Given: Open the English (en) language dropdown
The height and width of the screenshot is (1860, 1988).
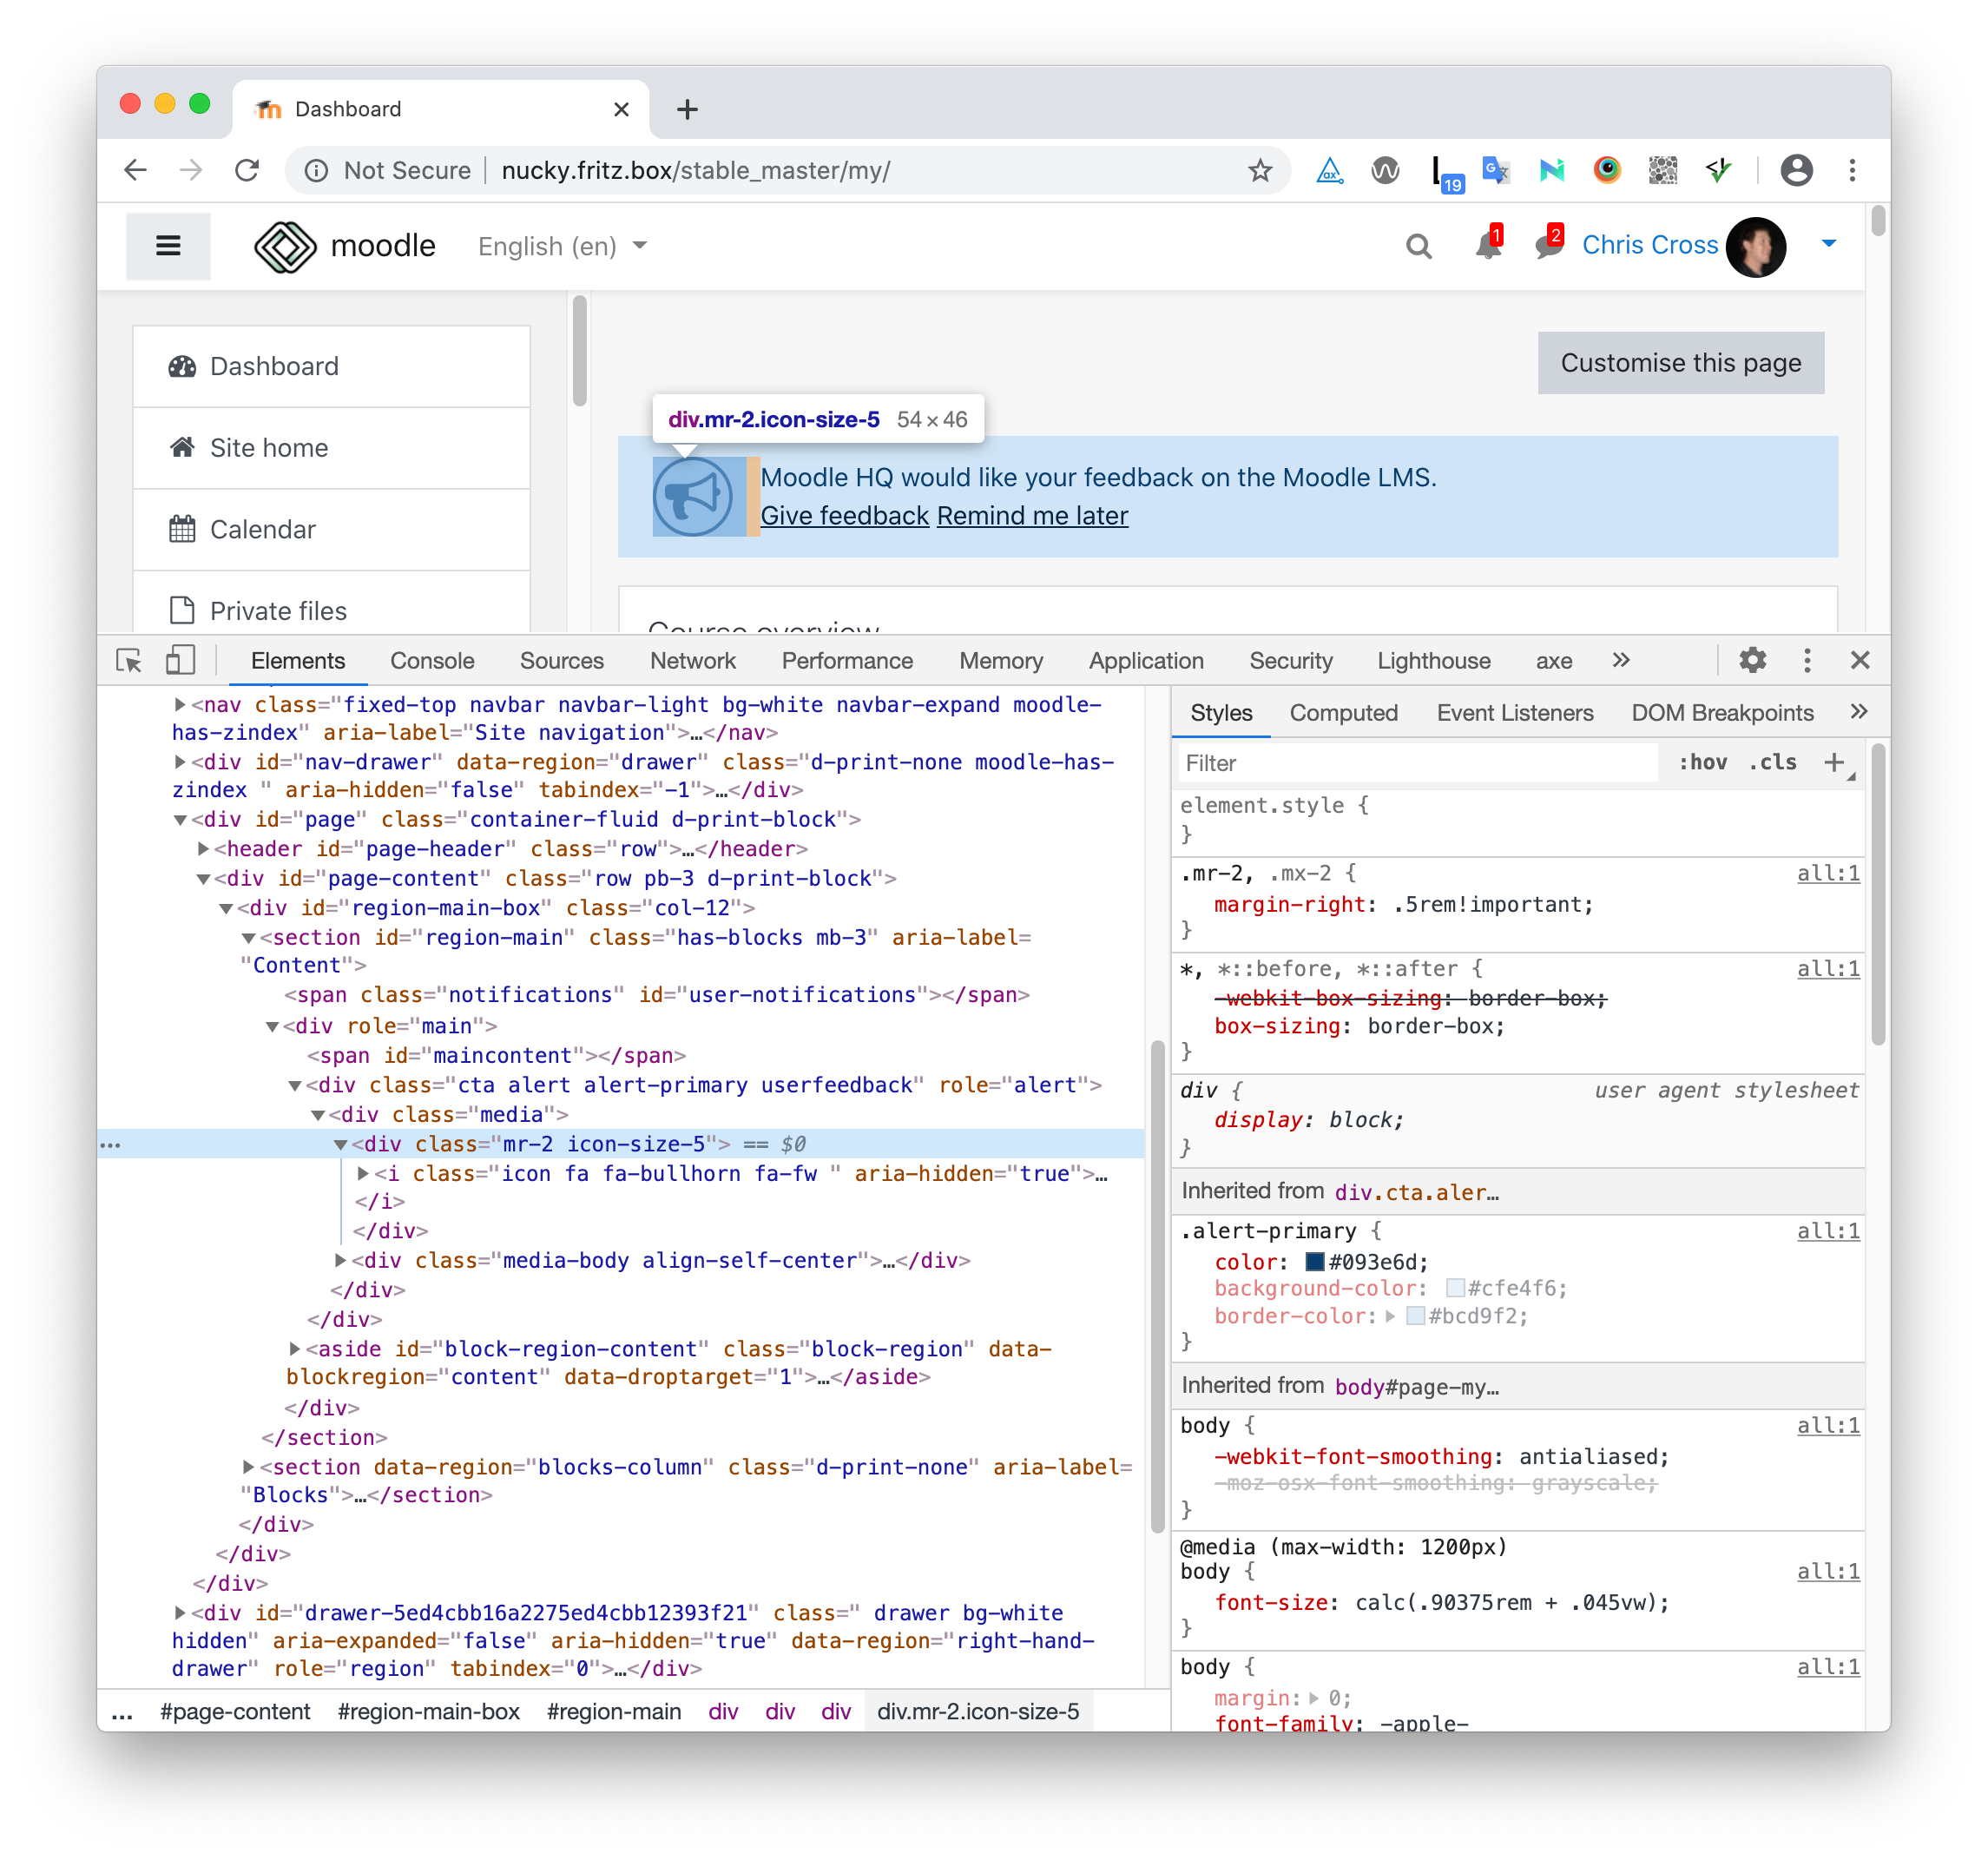Looking at the screenshot, I should (562, 246).
